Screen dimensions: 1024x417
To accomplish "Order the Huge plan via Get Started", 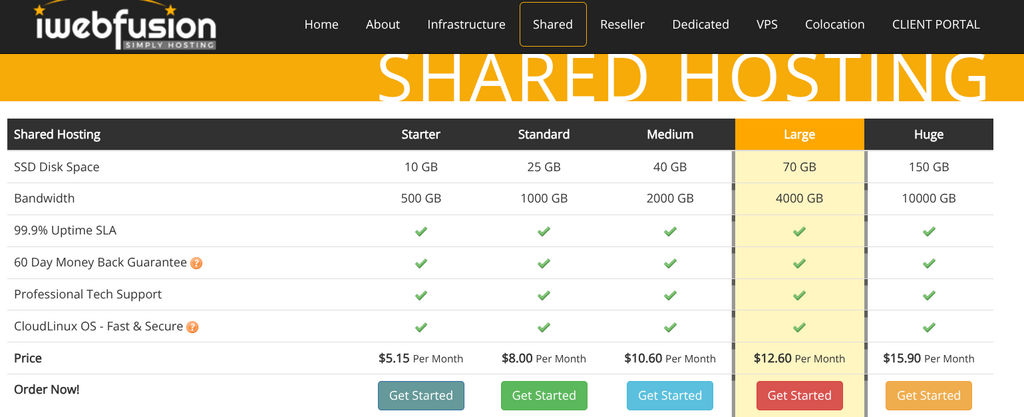I will click(929, 395).
